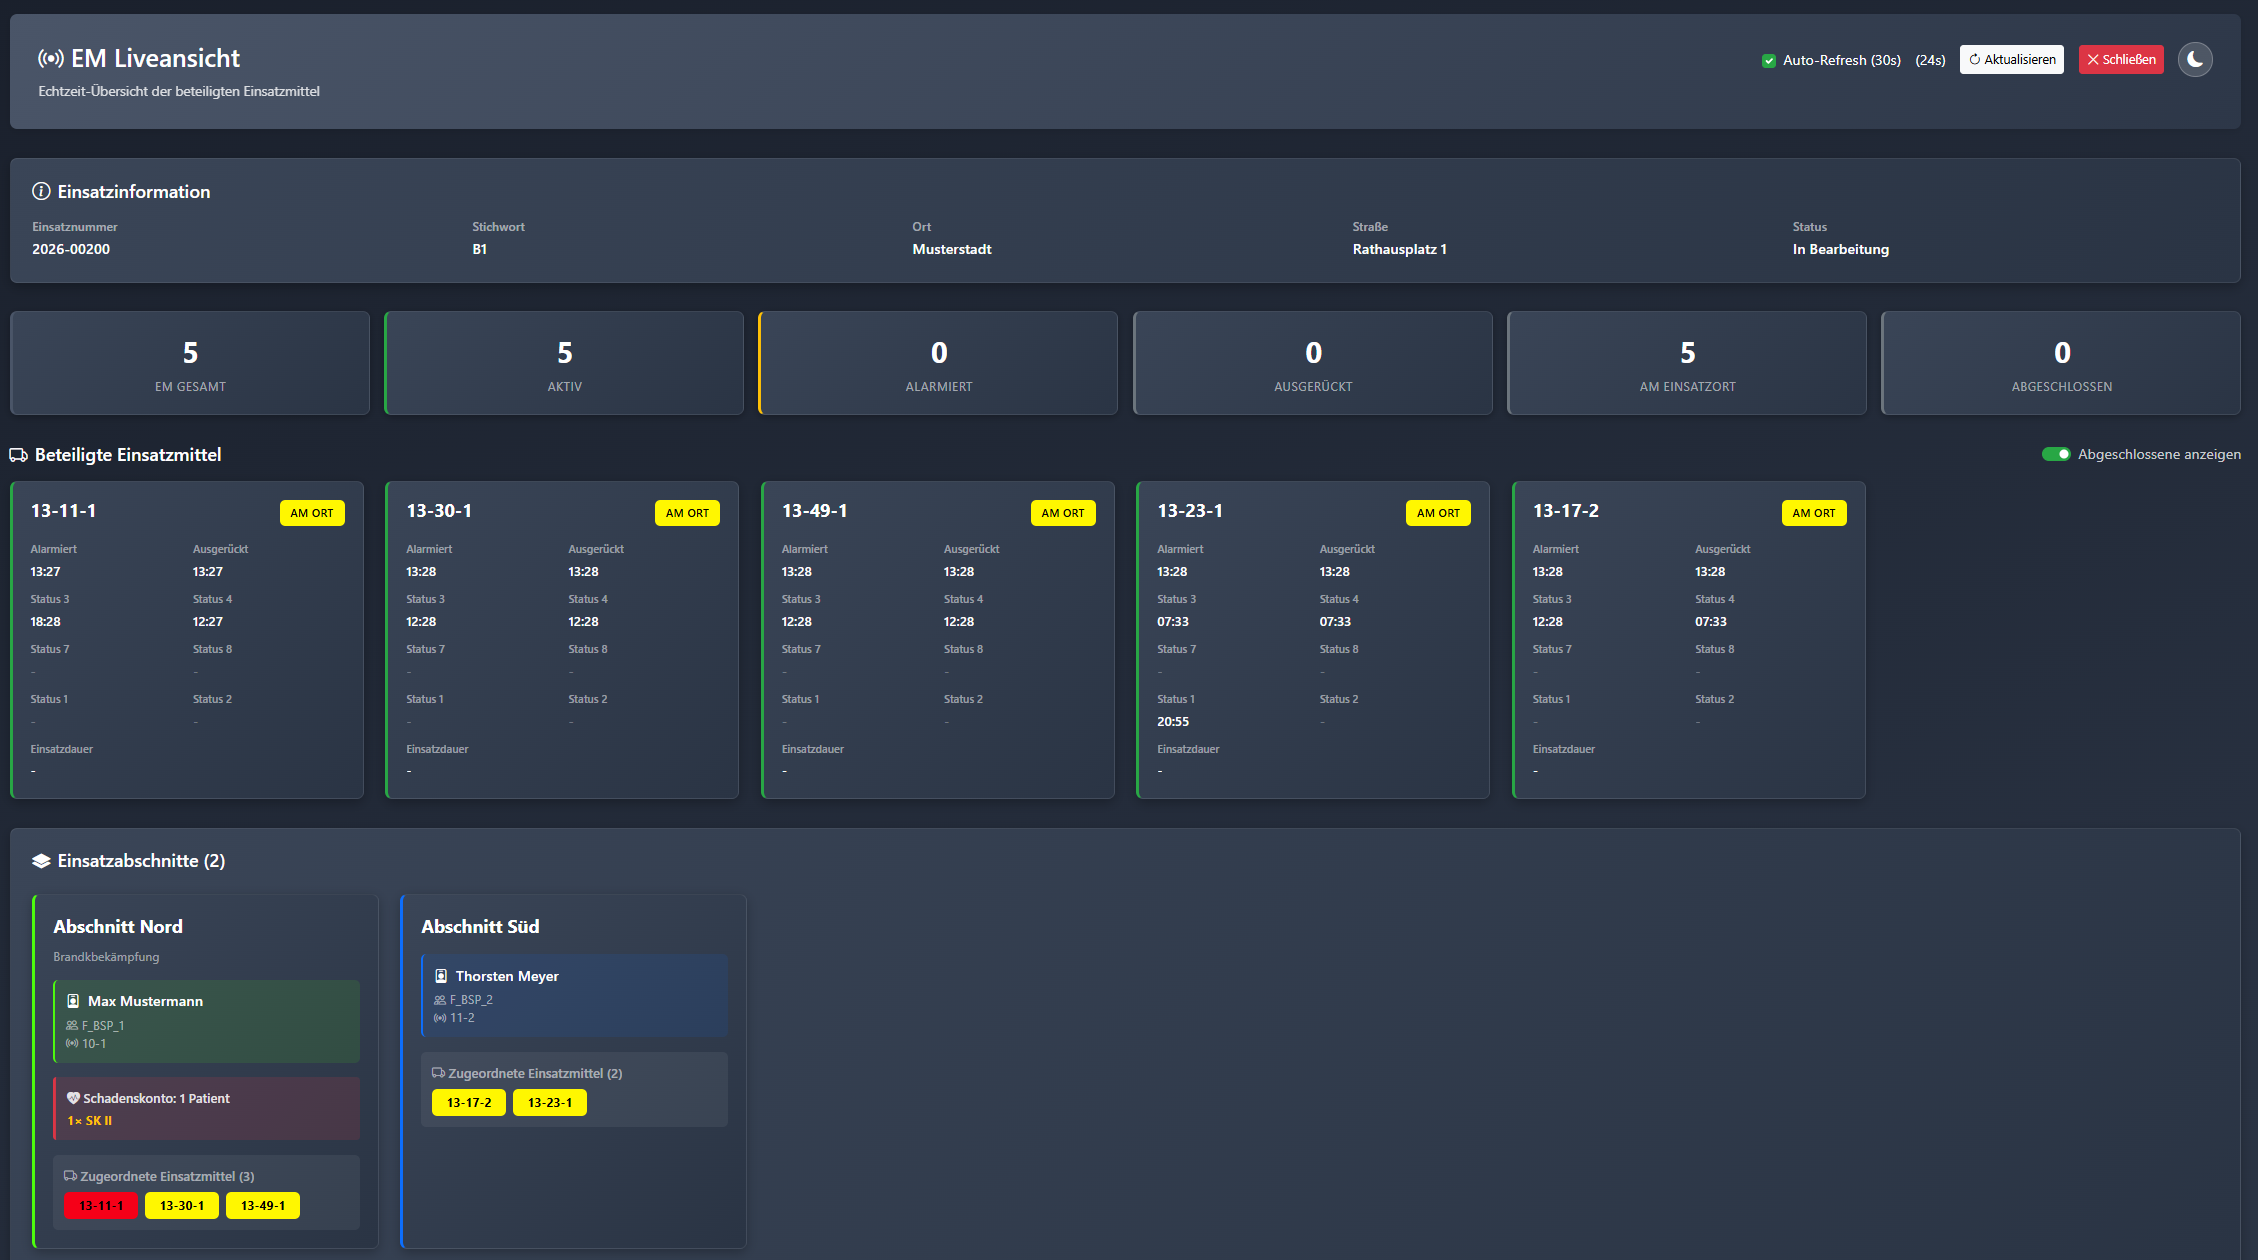Open the 13-49-1 unit card title
This screenshot has width=2258, height=1260.
pyautogui.click(x=814, y=511)
